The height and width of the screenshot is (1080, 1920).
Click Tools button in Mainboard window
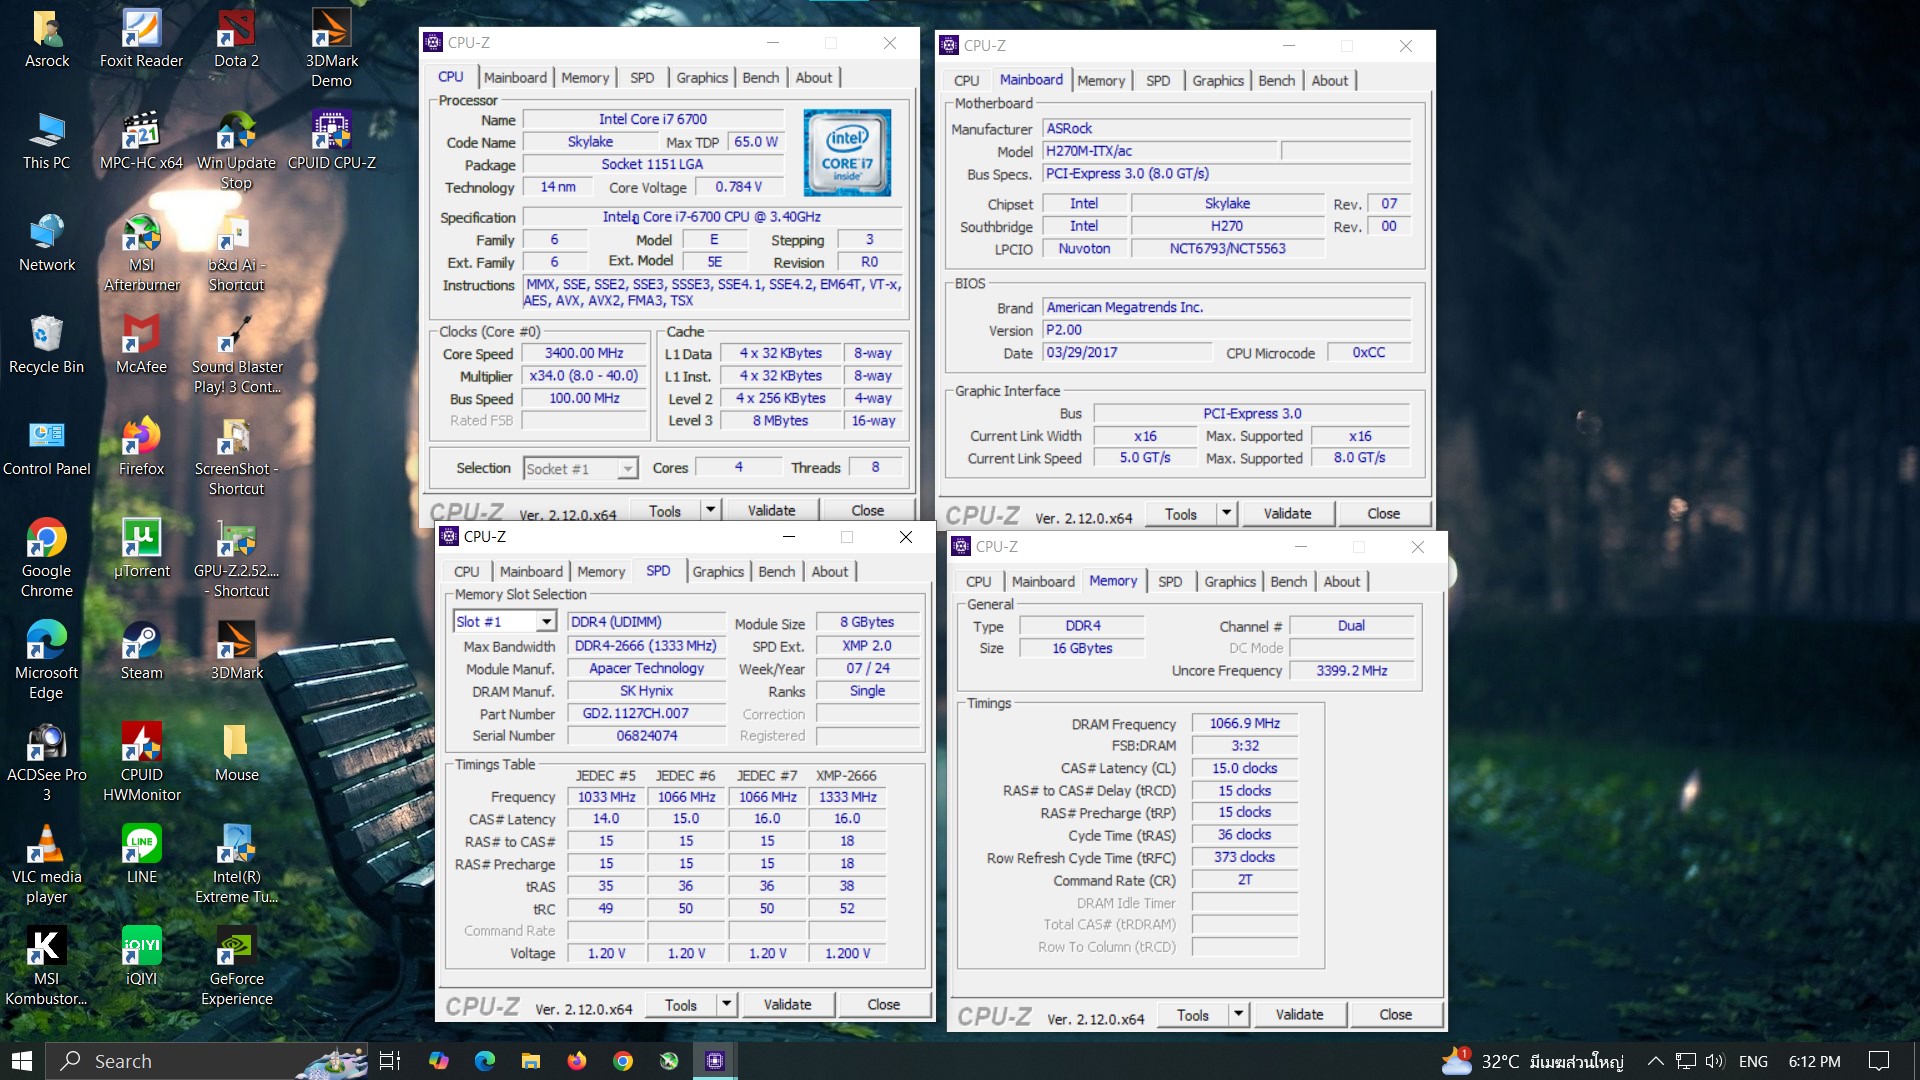(1181, 514)
